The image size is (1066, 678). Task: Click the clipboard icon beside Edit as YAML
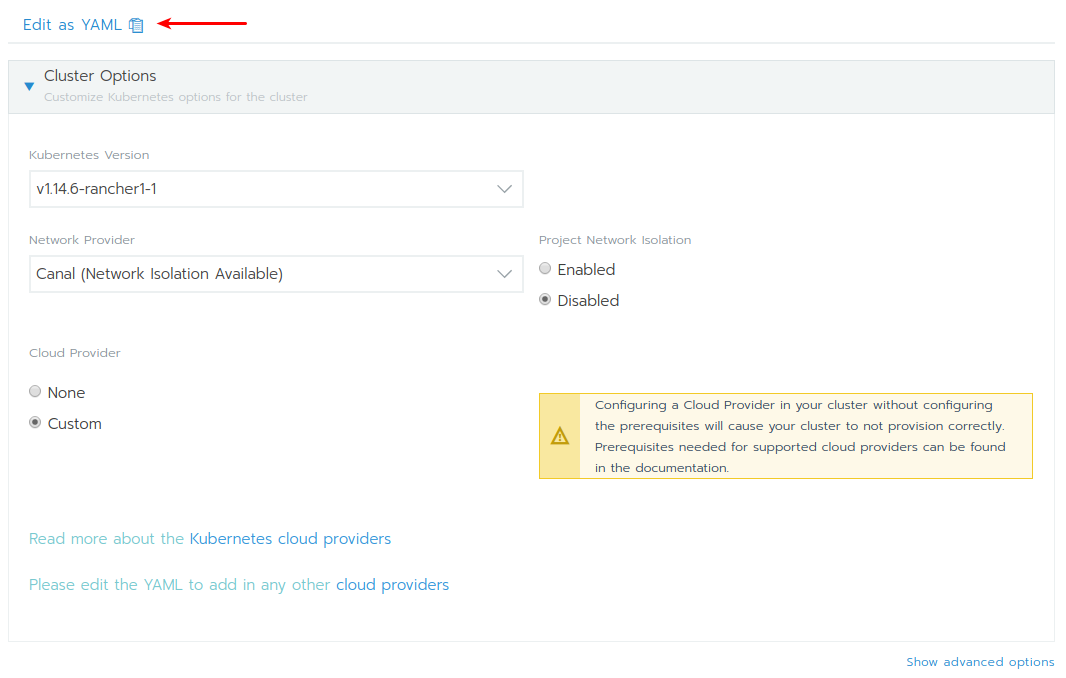click(x=136, y=25)
